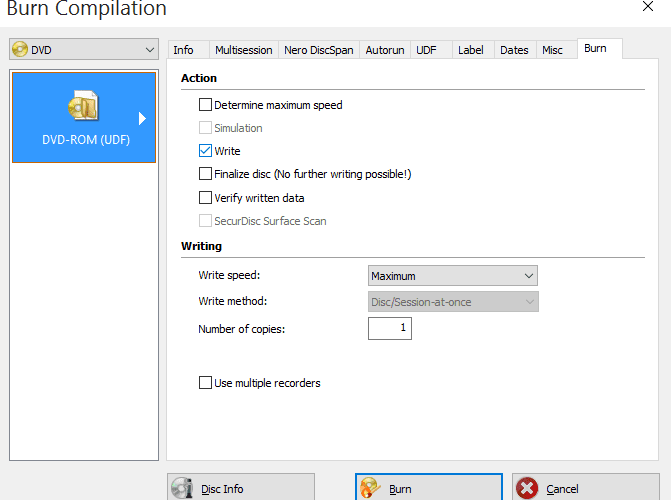Enable Use multiple recorders
This screenshot has height=500, width=671.
tap(205, 383)
